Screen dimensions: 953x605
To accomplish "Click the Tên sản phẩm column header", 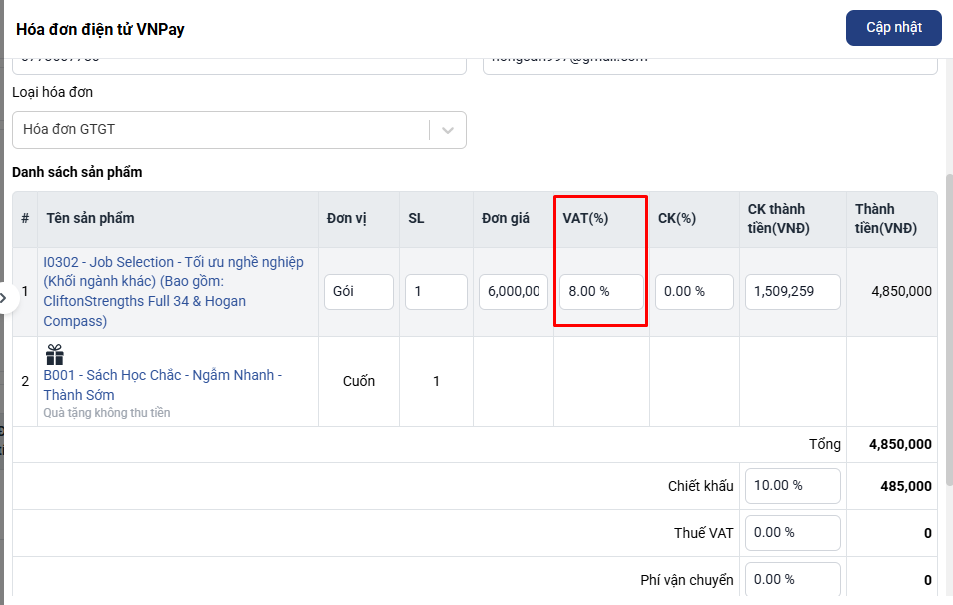I will point(90,218).
